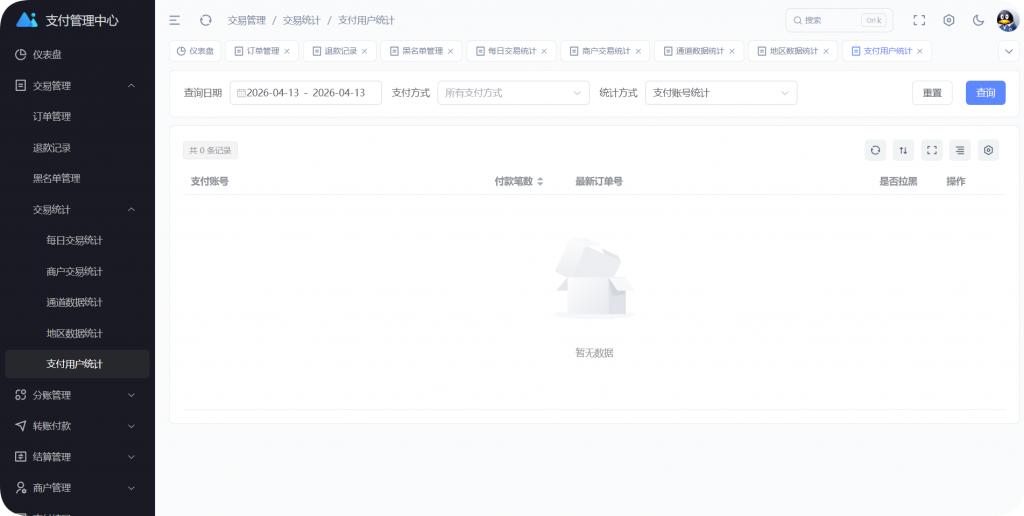Switch to 仪表盘 tab

click(195, 51)
